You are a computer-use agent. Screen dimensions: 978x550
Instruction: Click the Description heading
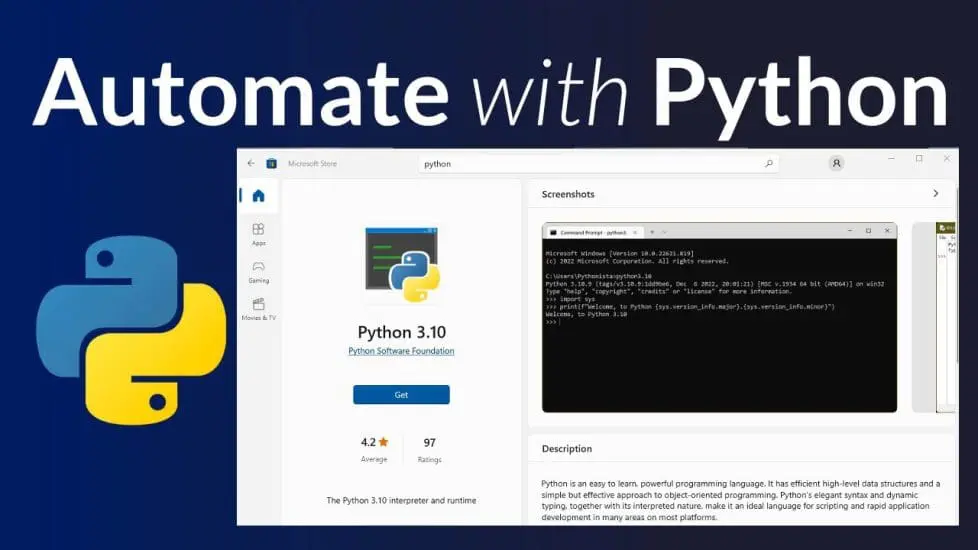[566, 448]
